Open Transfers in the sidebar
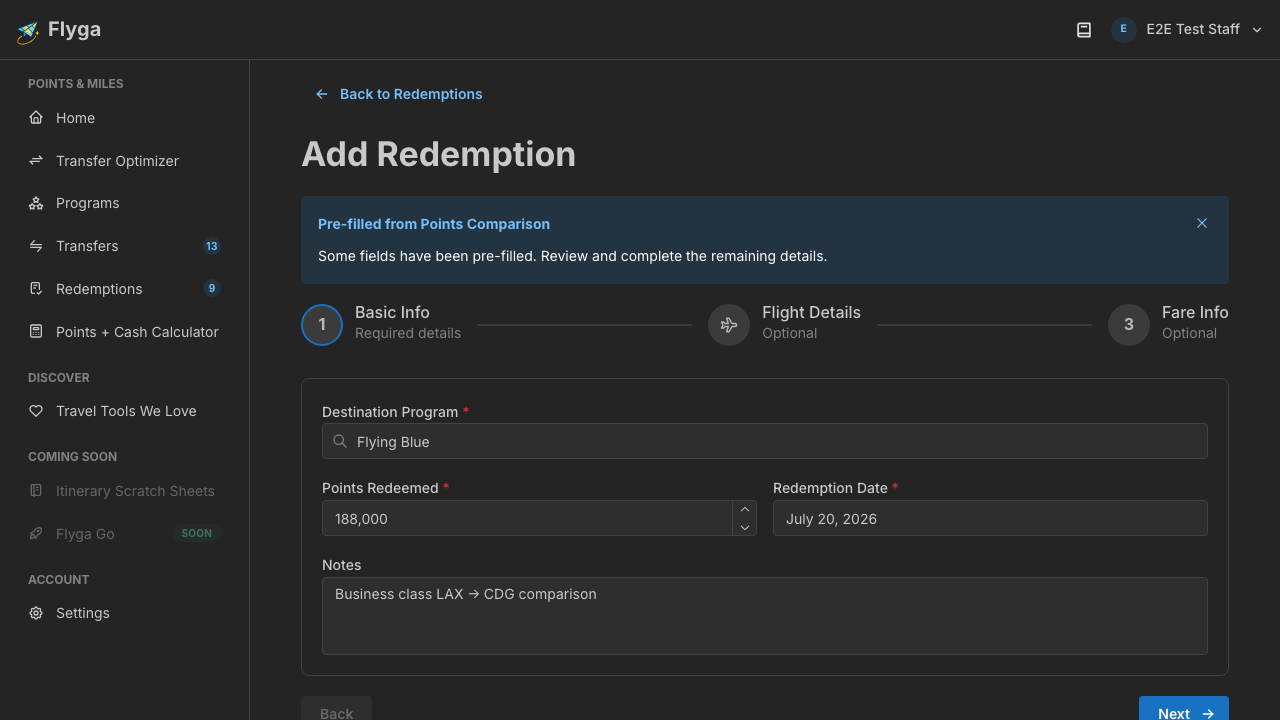The image size is (1280, 720). pyautogui.click(x=124, y=246)
